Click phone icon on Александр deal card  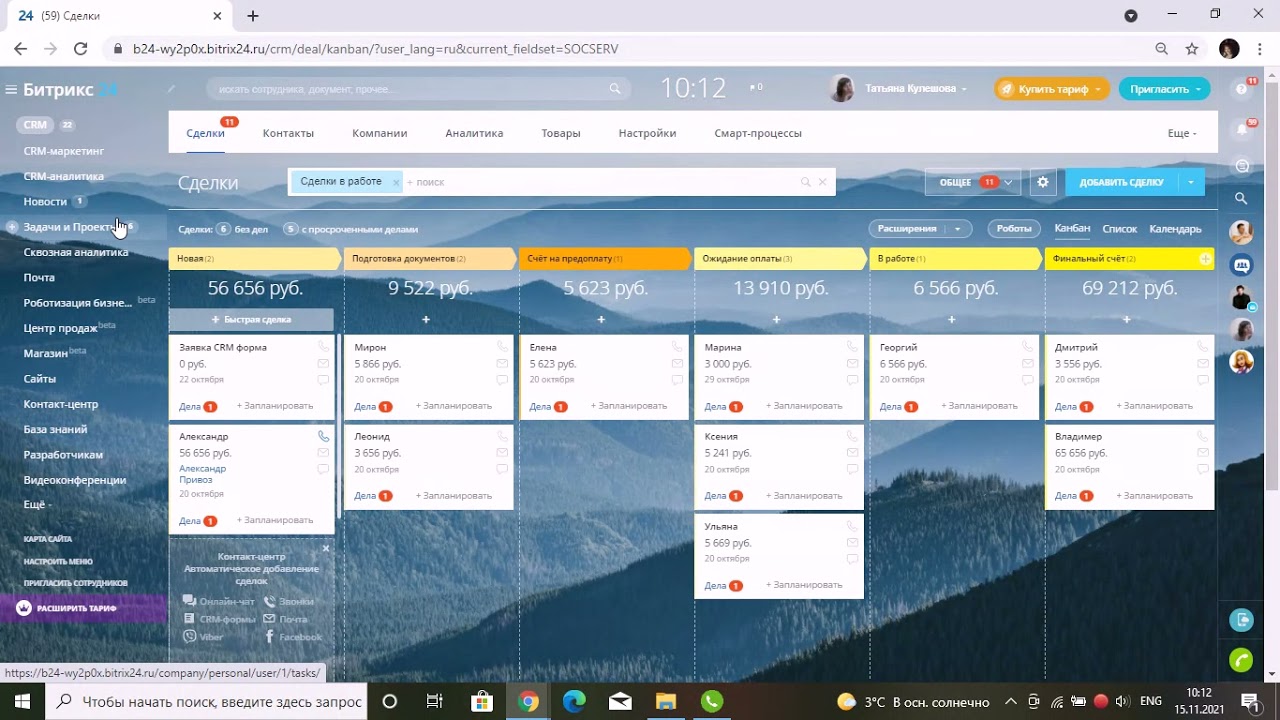(x=323, y=437)
